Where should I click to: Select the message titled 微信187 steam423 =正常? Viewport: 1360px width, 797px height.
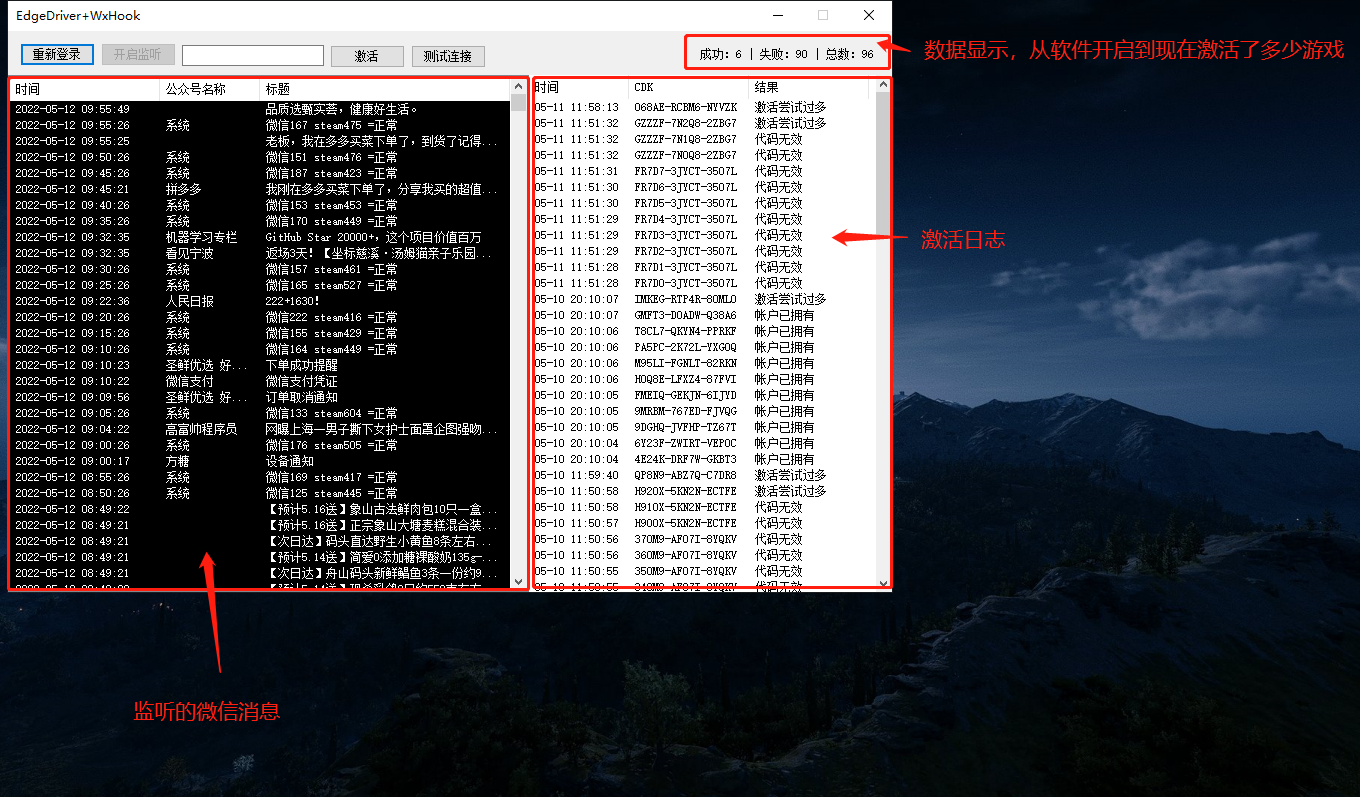point(260,173)
